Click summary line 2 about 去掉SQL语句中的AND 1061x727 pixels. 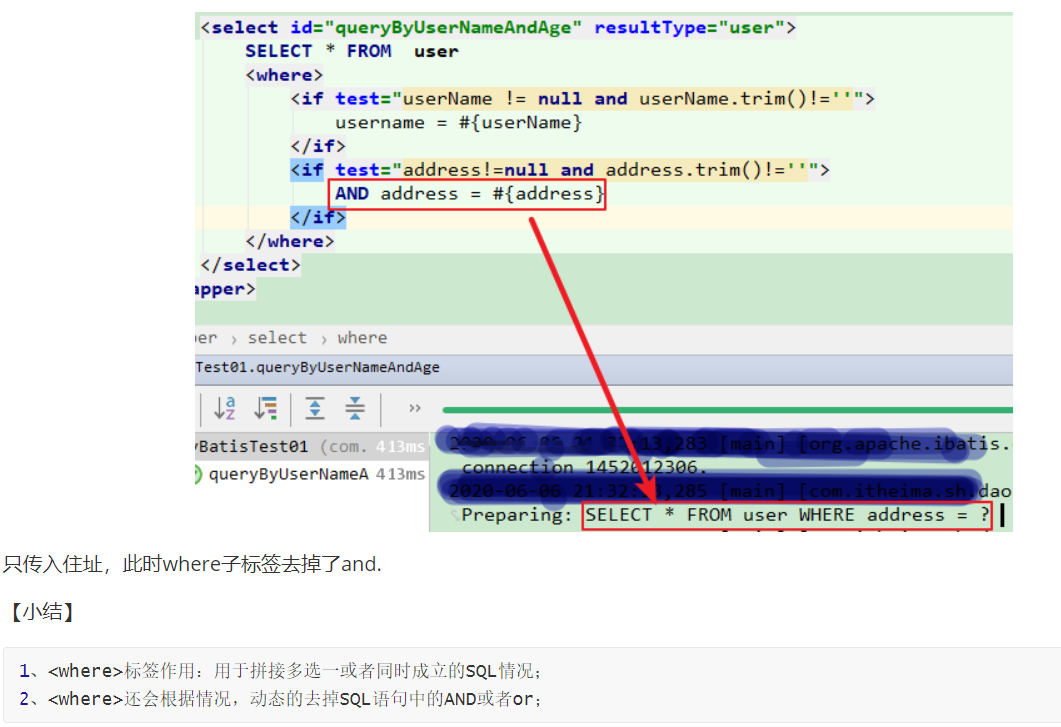click(x=280, y=699)
